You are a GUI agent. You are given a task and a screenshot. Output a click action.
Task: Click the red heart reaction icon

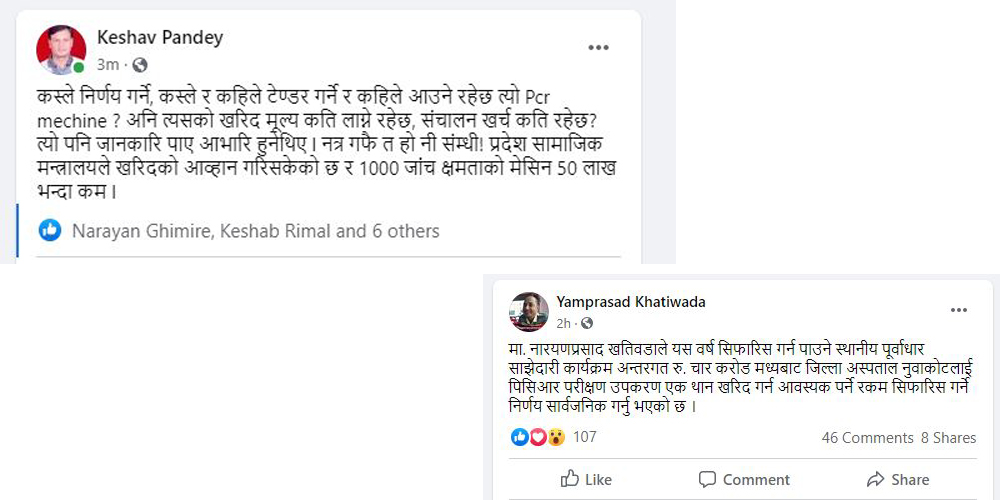537,437
